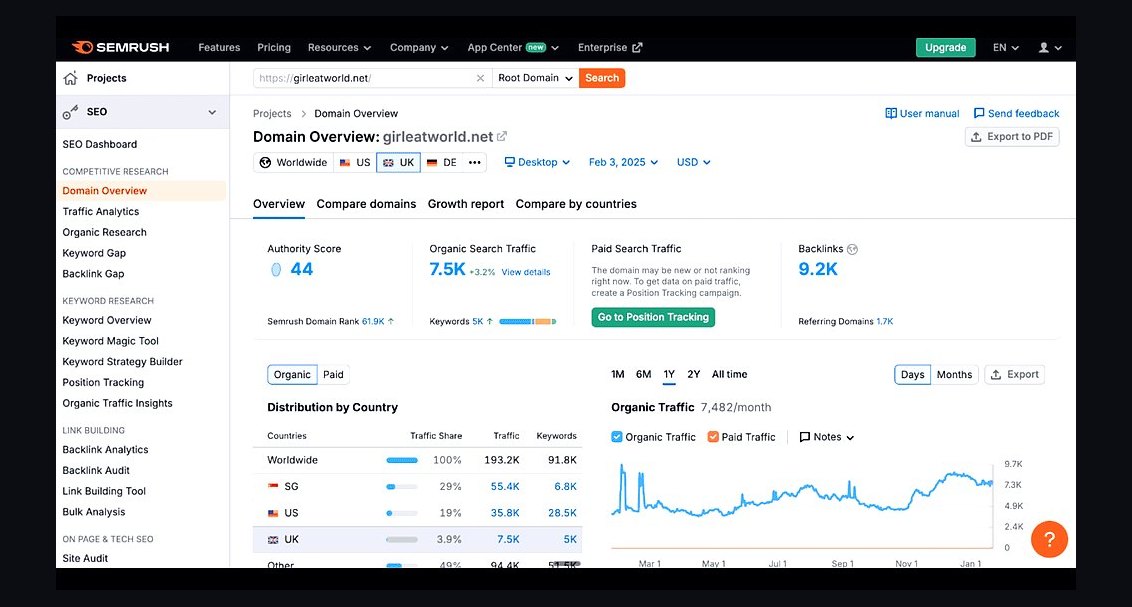The width and height of the screenshot is (1132, 607).
Task: Click the chart Export button
Action: pos(1014,375)
